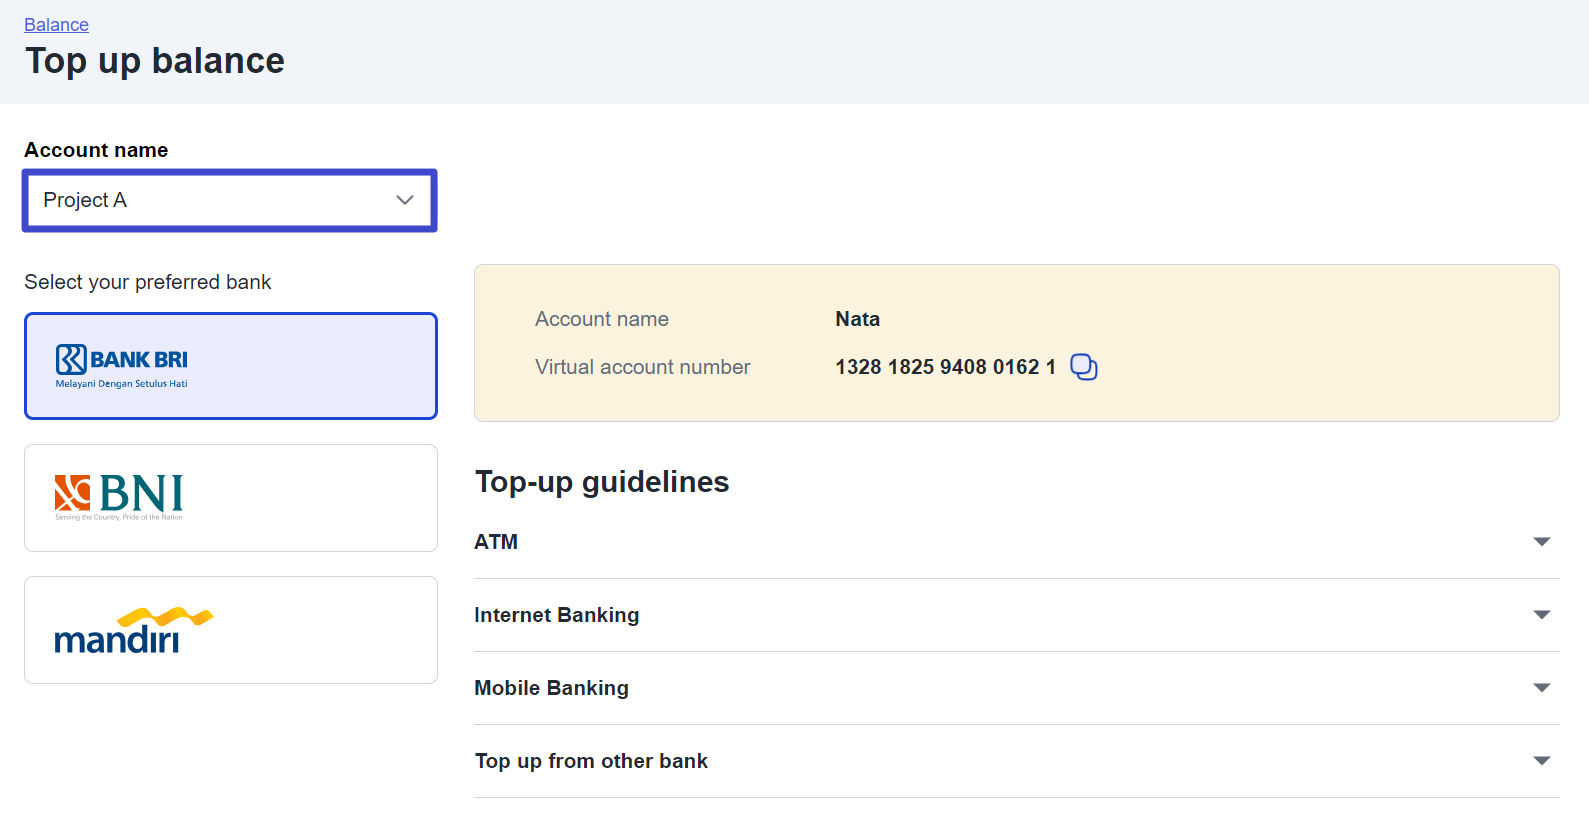Click the Select your preferred bank label
The image size is (1589, 821).
pyautogui.click(x=148, y=282)
